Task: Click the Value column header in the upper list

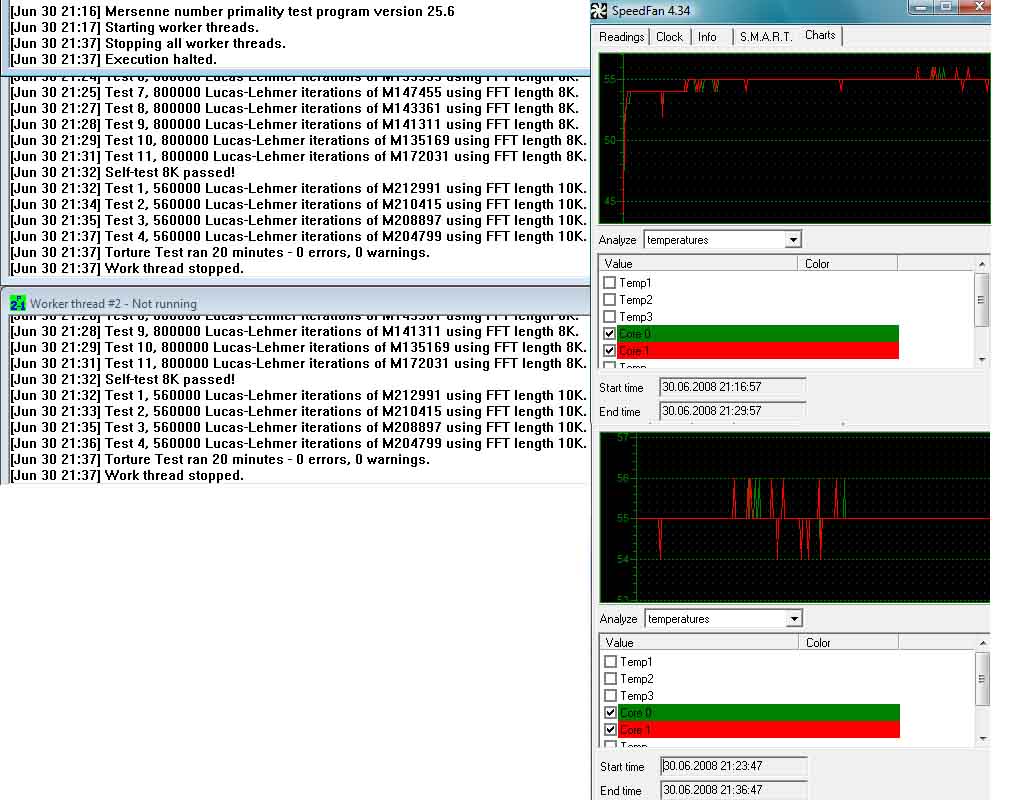Action: [x=698, y=264]
